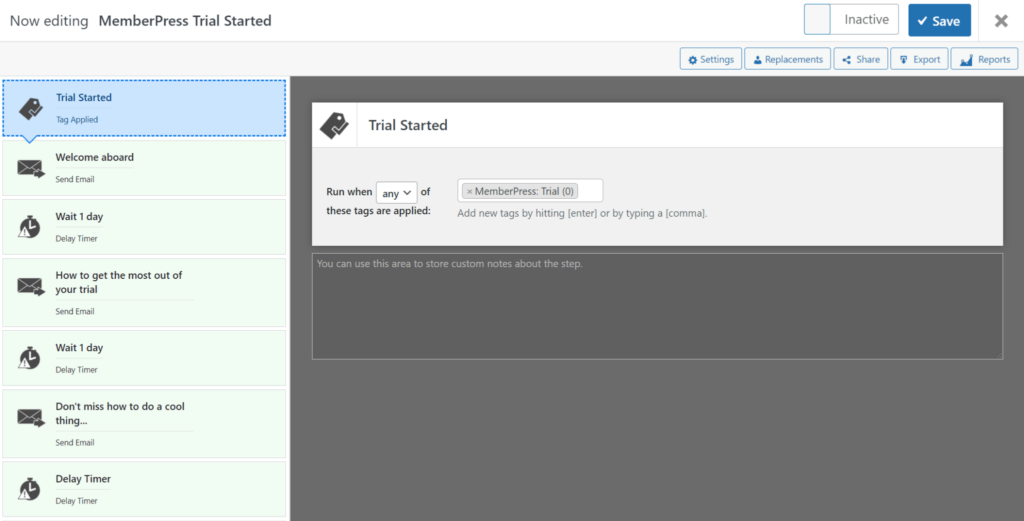Toggle the funnel Inactive status switch
1024x521 pixels.
[851, 20]
